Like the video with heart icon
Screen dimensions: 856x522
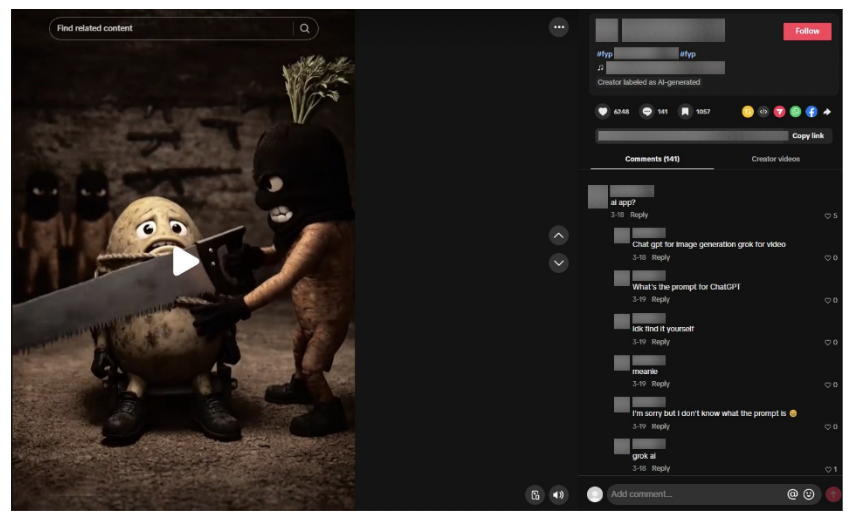[602, 111]
